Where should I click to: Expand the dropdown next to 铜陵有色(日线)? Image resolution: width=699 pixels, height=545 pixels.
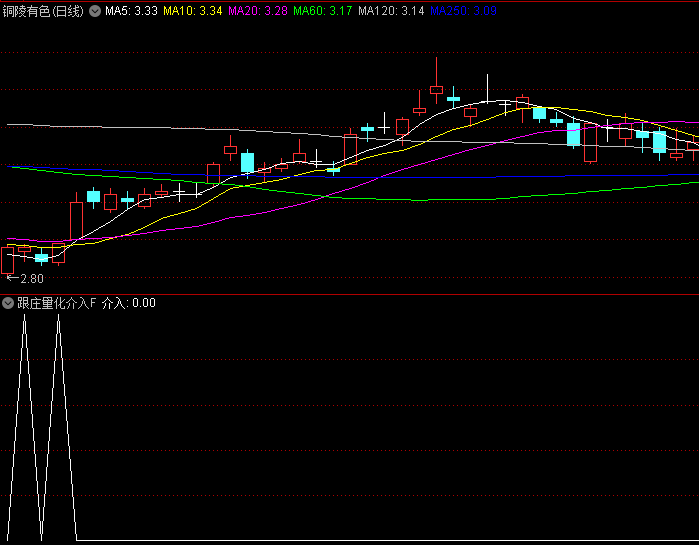coord(95,11)
